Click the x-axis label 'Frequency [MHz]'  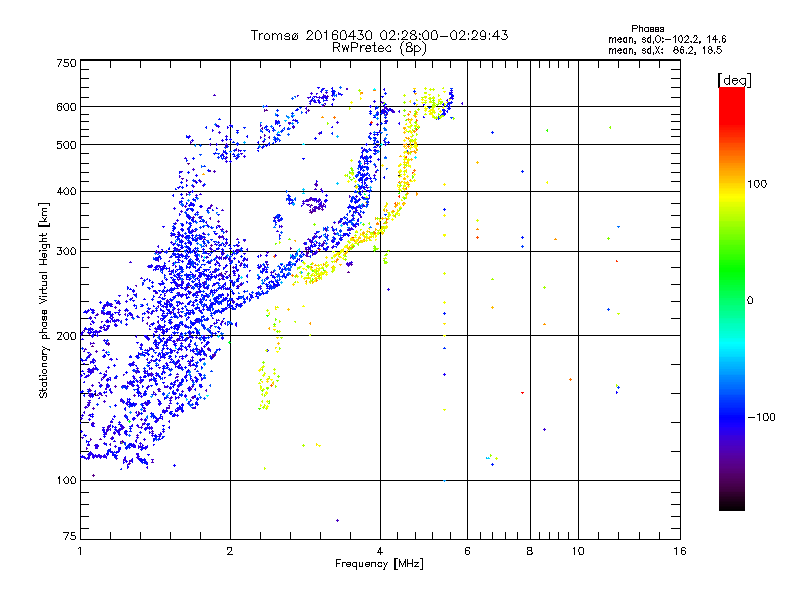[x=379, y=564]
